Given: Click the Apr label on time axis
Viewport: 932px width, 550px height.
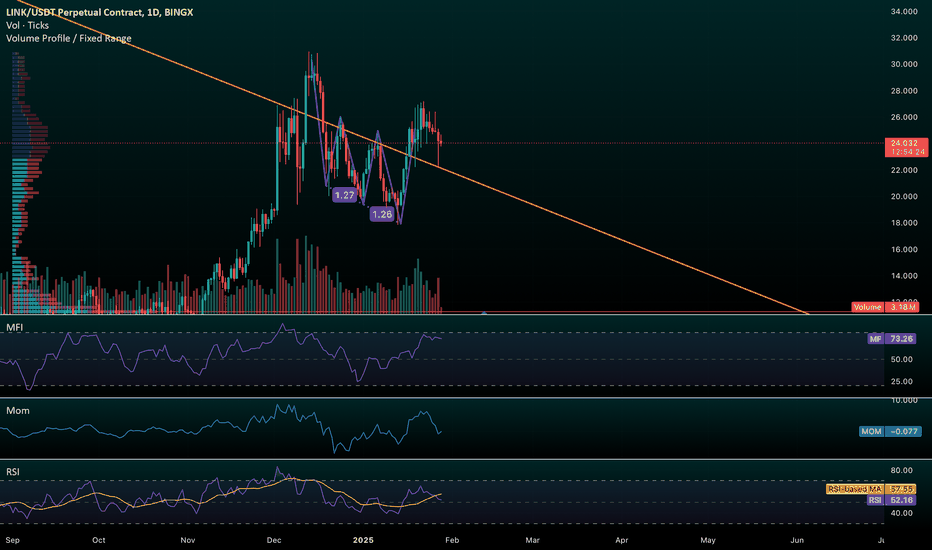Looking at the screenshot, I should point(622,540).
